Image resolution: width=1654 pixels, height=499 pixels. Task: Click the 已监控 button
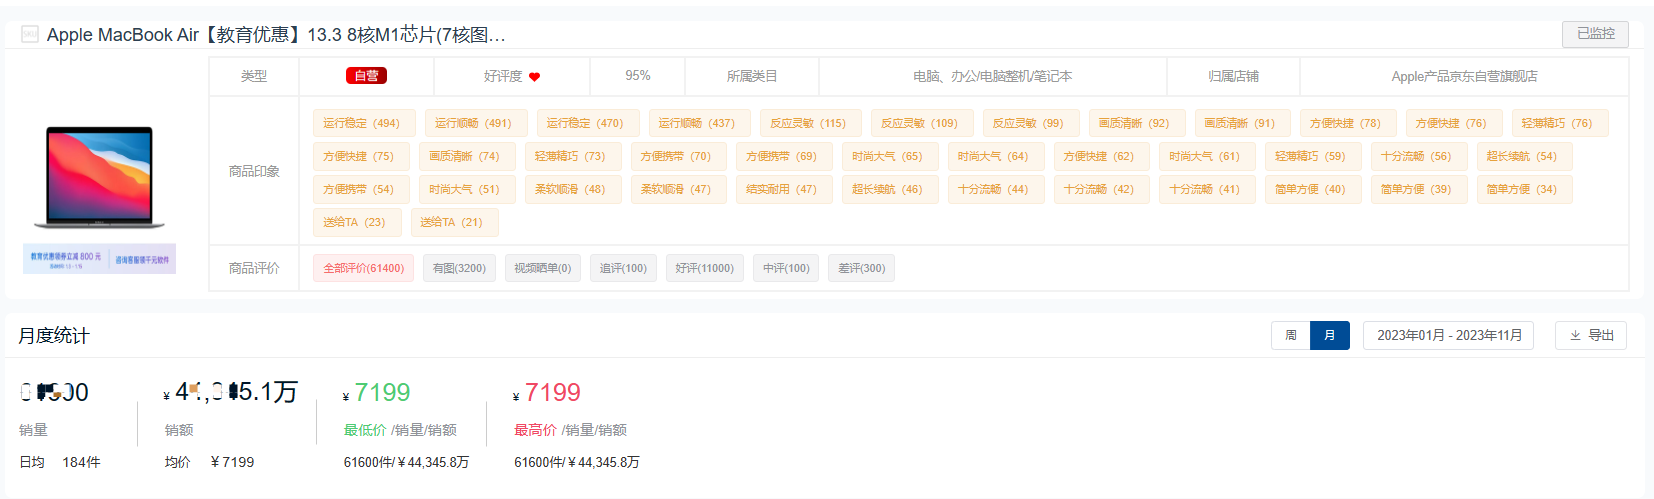(x=1595, y=34)
